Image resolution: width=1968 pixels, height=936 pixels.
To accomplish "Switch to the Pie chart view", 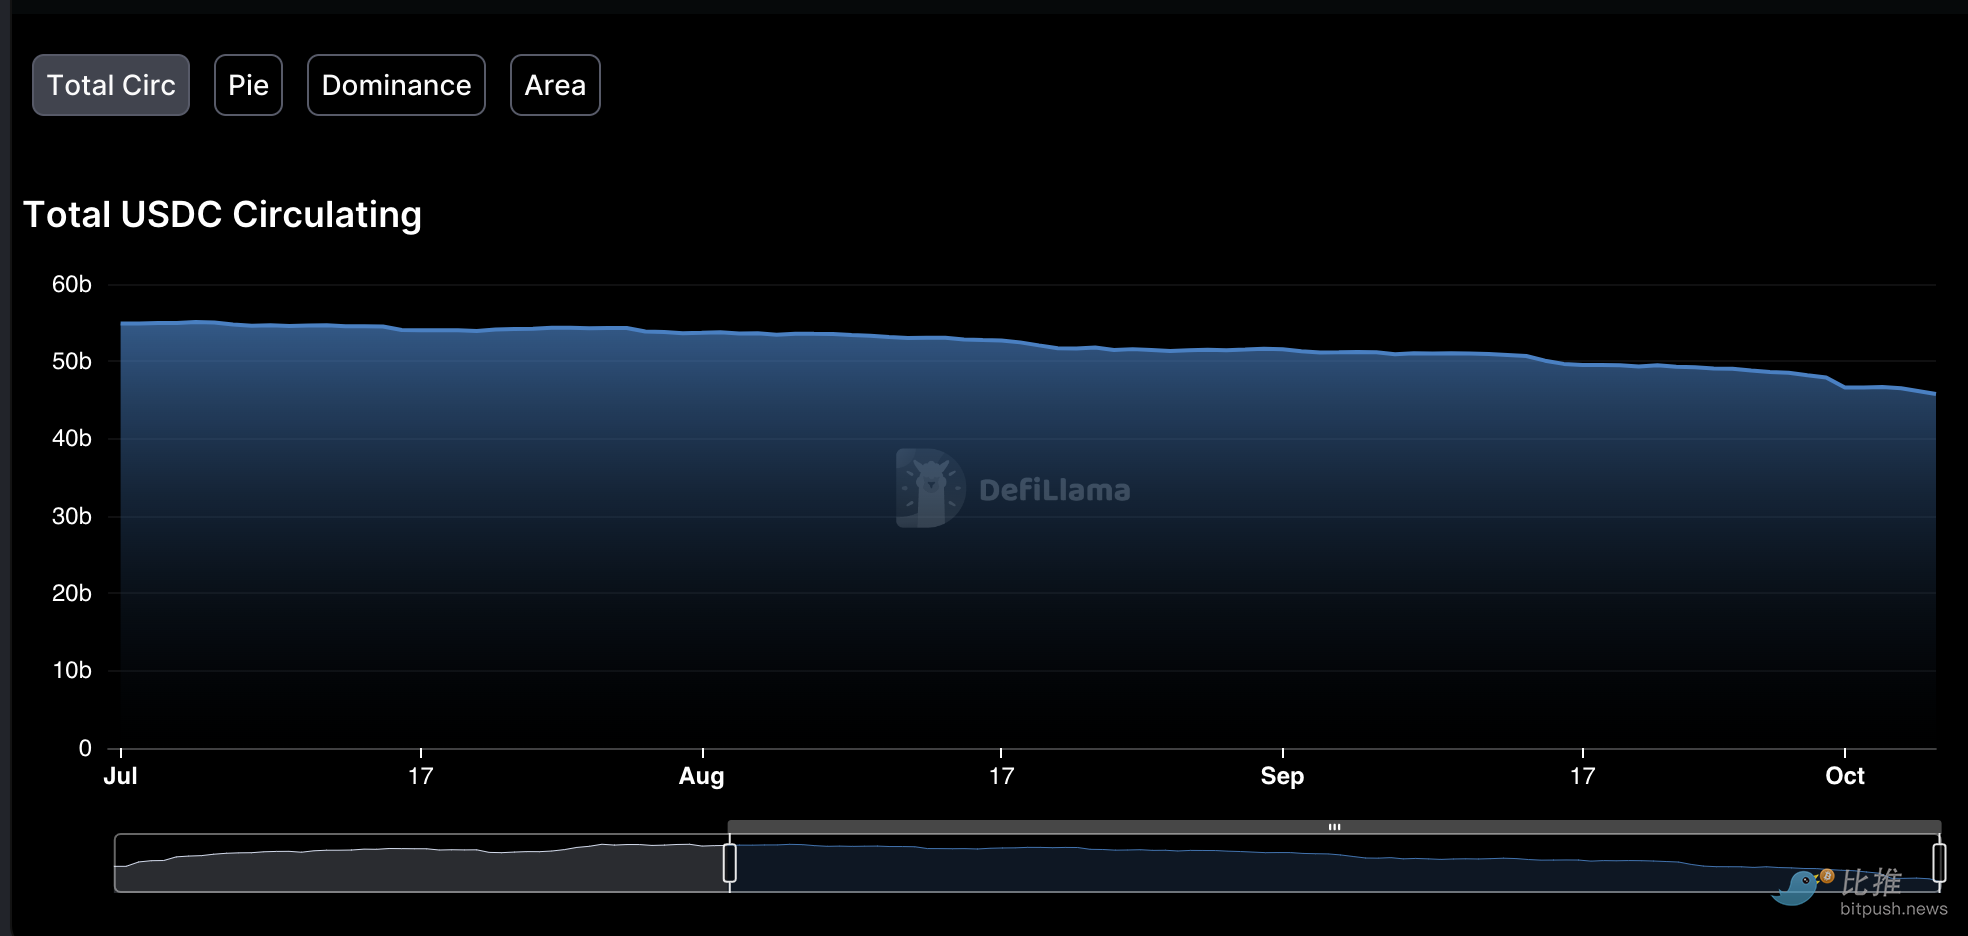I will (248, 85).
